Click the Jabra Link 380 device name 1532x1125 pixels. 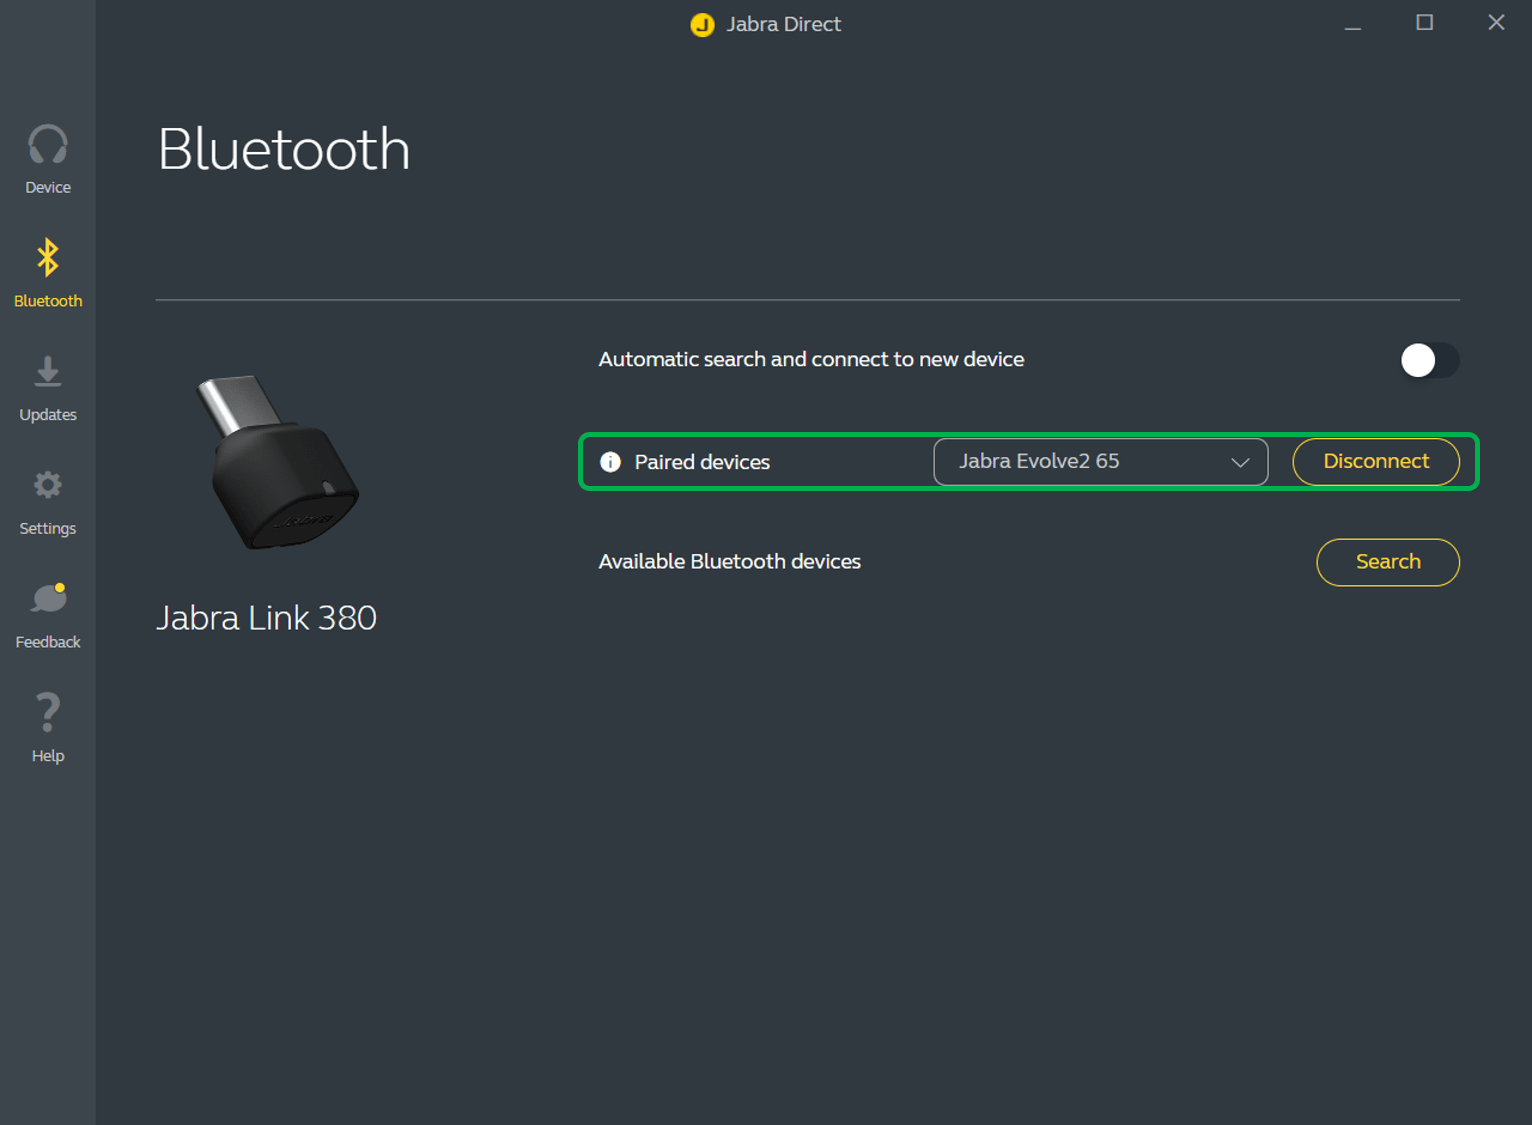pos(266,618)
